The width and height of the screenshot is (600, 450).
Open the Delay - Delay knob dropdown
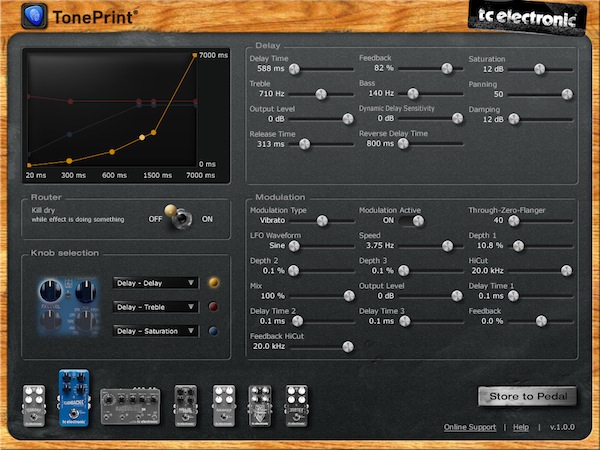click(156, 283)
